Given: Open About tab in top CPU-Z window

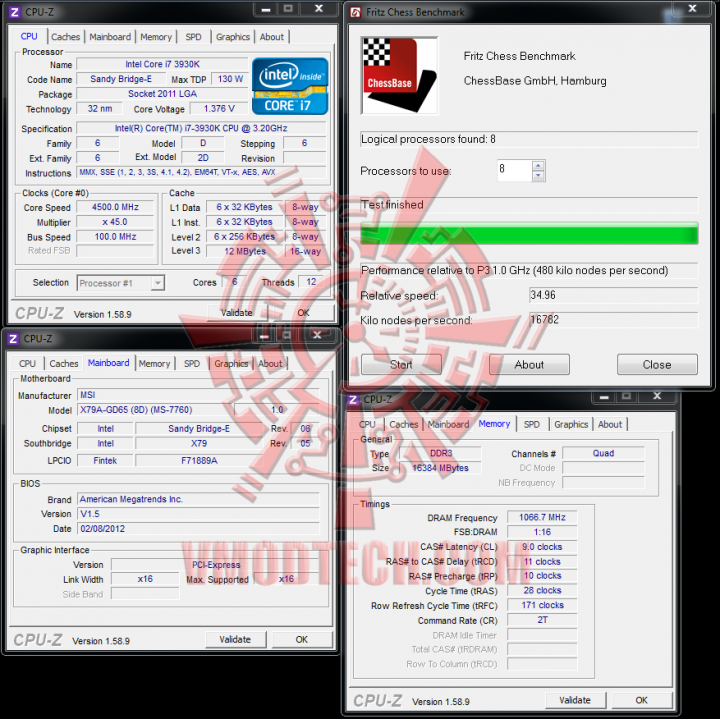Looking at the screenshot, I should [x=272, y=37].
